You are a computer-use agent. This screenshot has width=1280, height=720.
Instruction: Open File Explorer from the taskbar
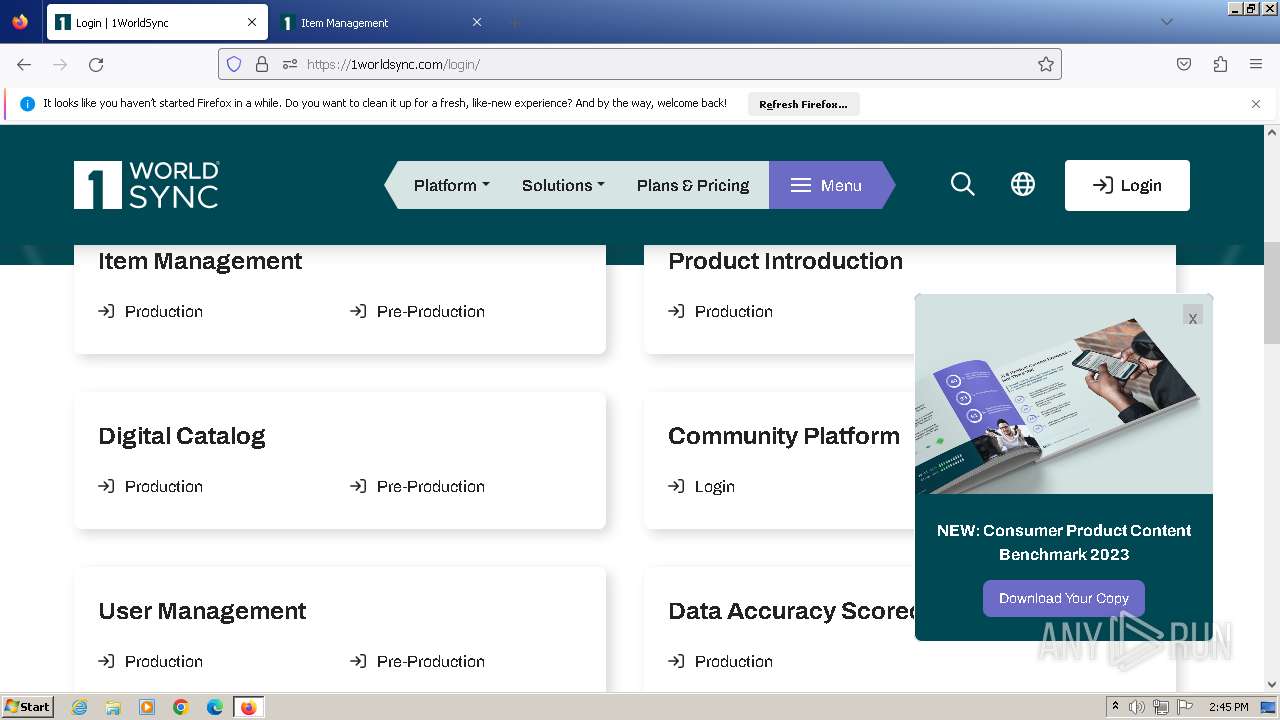click(113, 707)
